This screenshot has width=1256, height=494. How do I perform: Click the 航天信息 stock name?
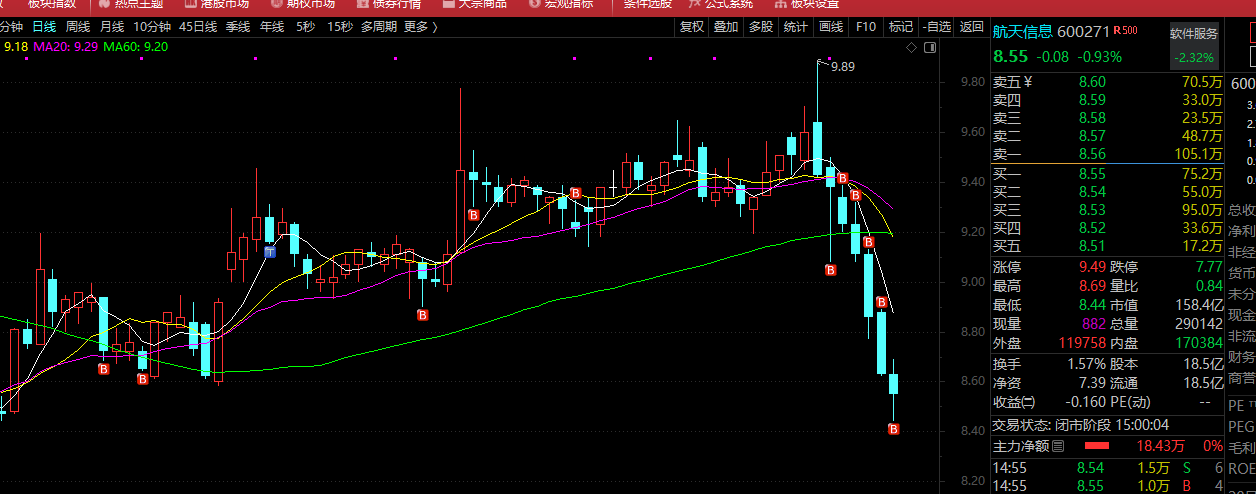point(1022,33)
